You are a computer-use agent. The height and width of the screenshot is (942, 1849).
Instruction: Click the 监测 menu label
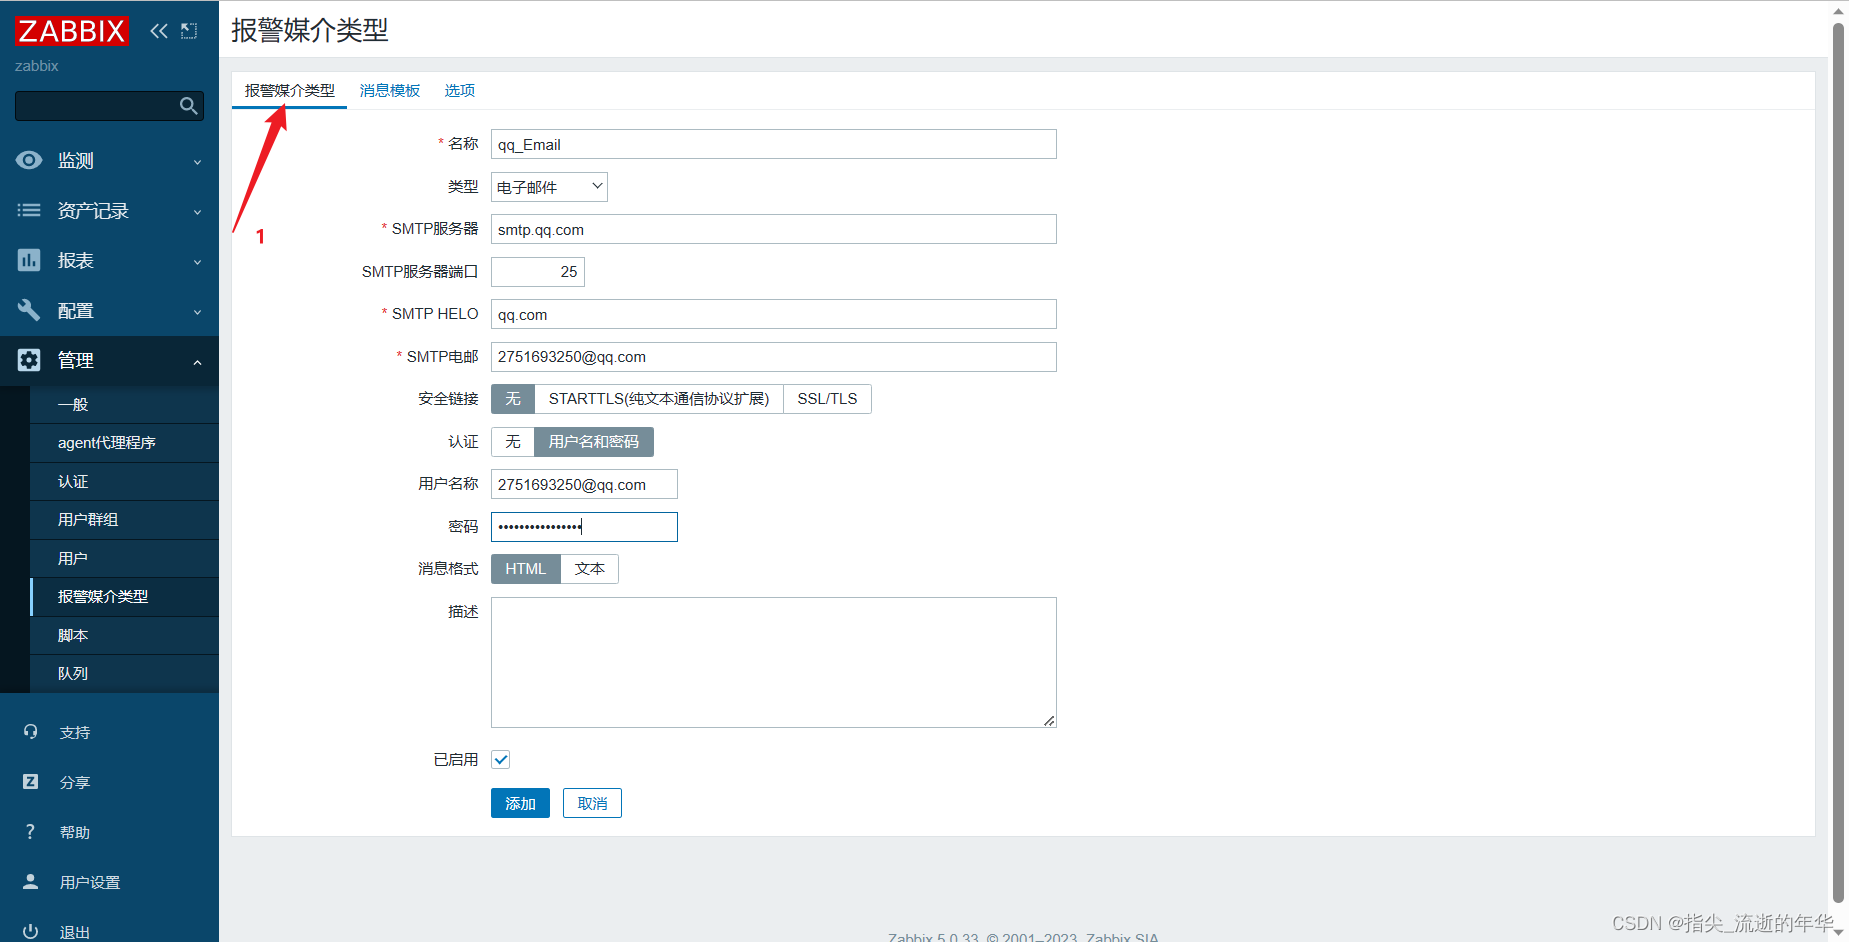tap(76, 160)
